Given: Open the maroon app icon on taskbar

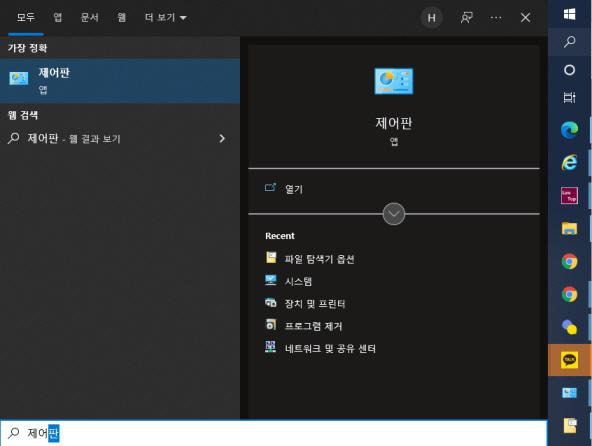Looking at the screenshot, I should point(569,196).
